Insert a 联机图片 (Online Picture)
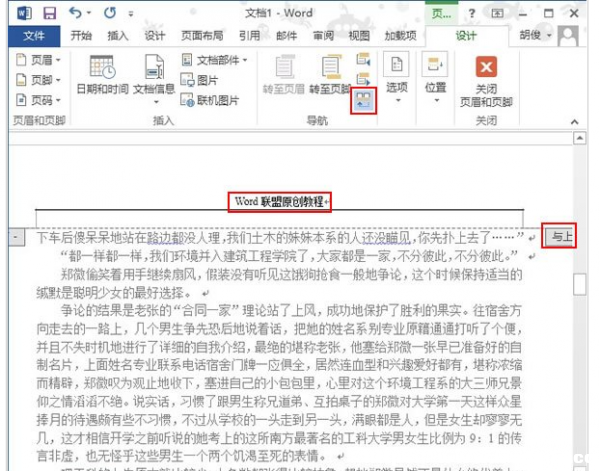Screen dimensions: 600x471 pos(210,100)
